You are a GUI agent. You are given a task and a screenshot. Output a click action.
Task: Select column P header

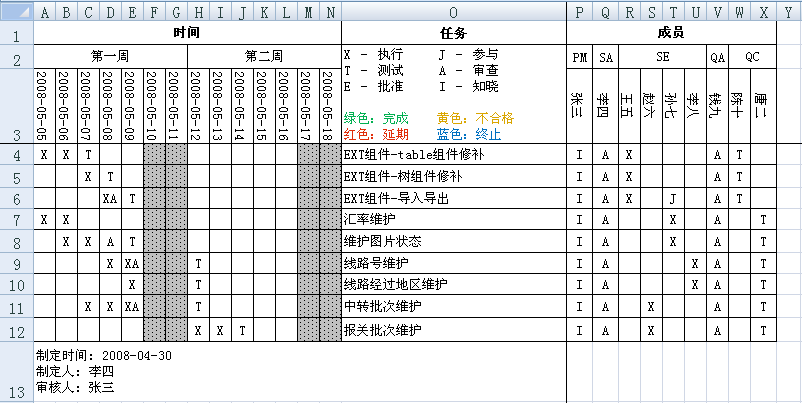coord(580,11)
